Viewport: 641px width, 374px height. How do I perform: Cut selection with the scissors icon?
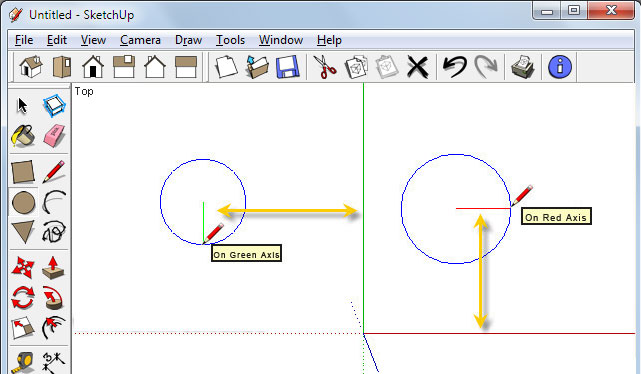(x=325, y=67)
